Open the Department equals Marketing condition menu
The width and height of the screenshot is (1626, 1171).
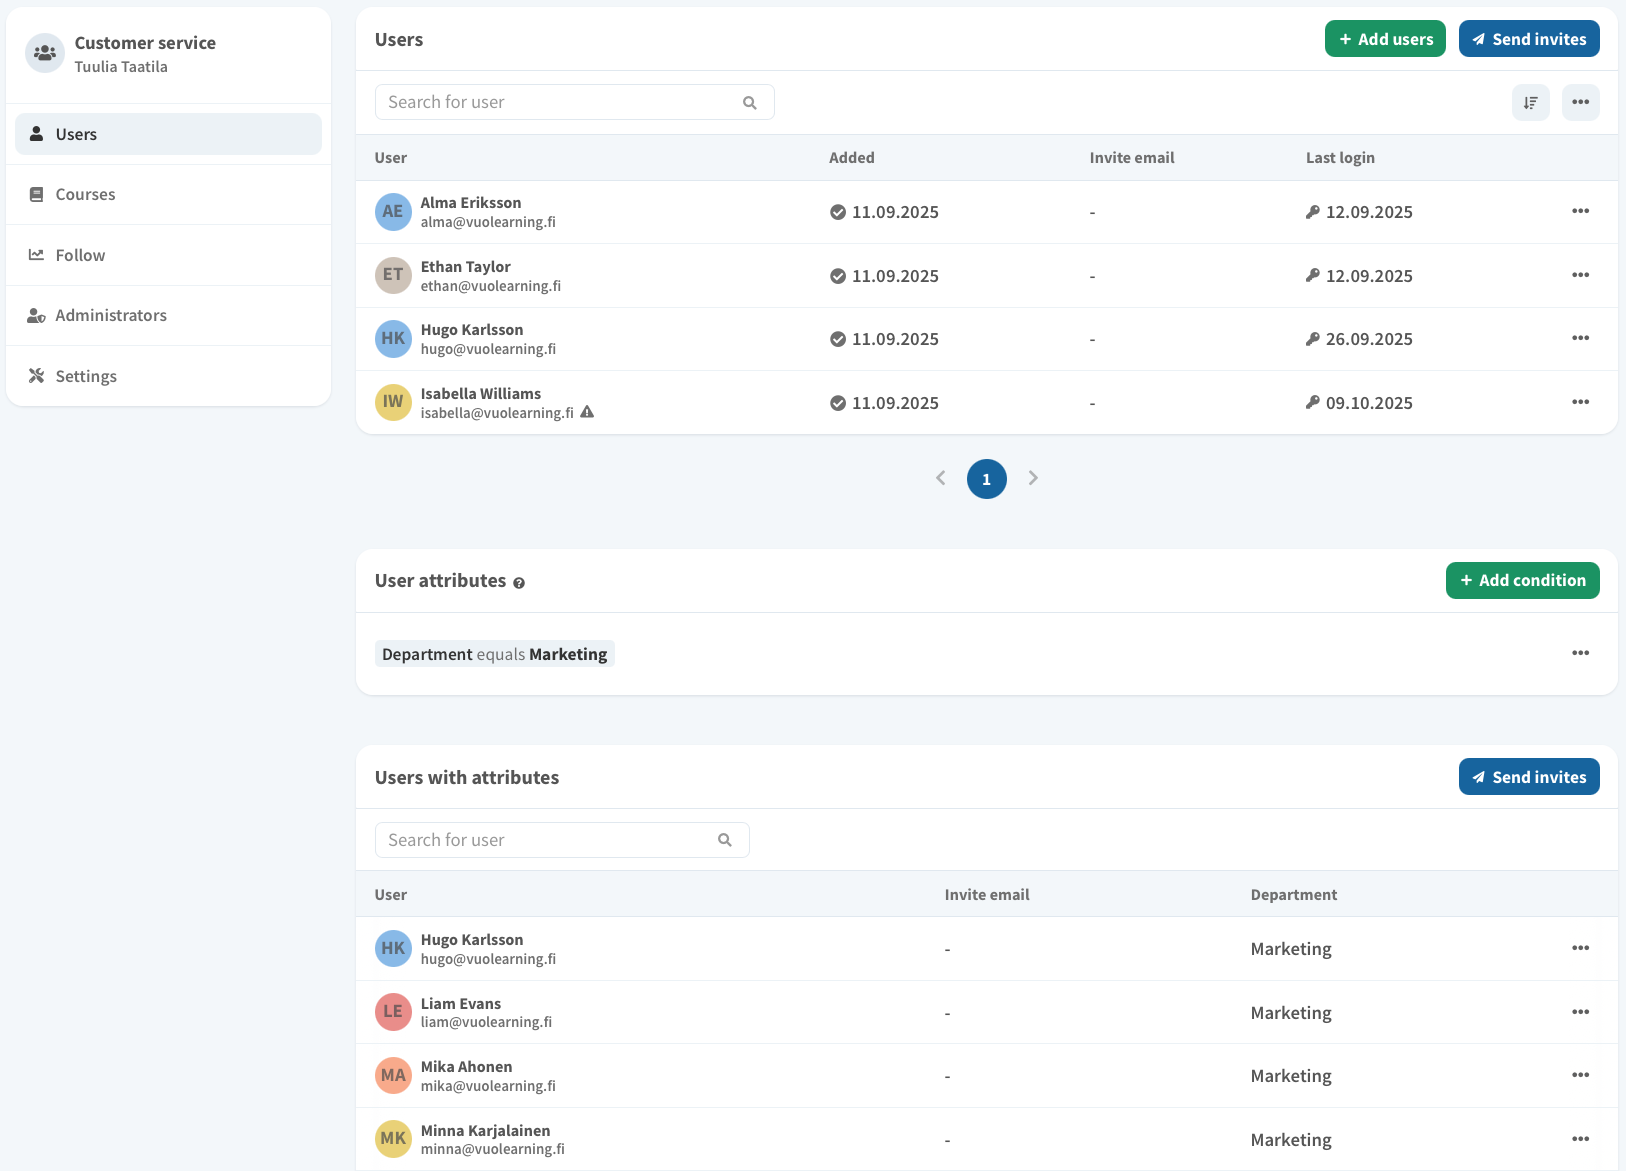click(1580, 653)
